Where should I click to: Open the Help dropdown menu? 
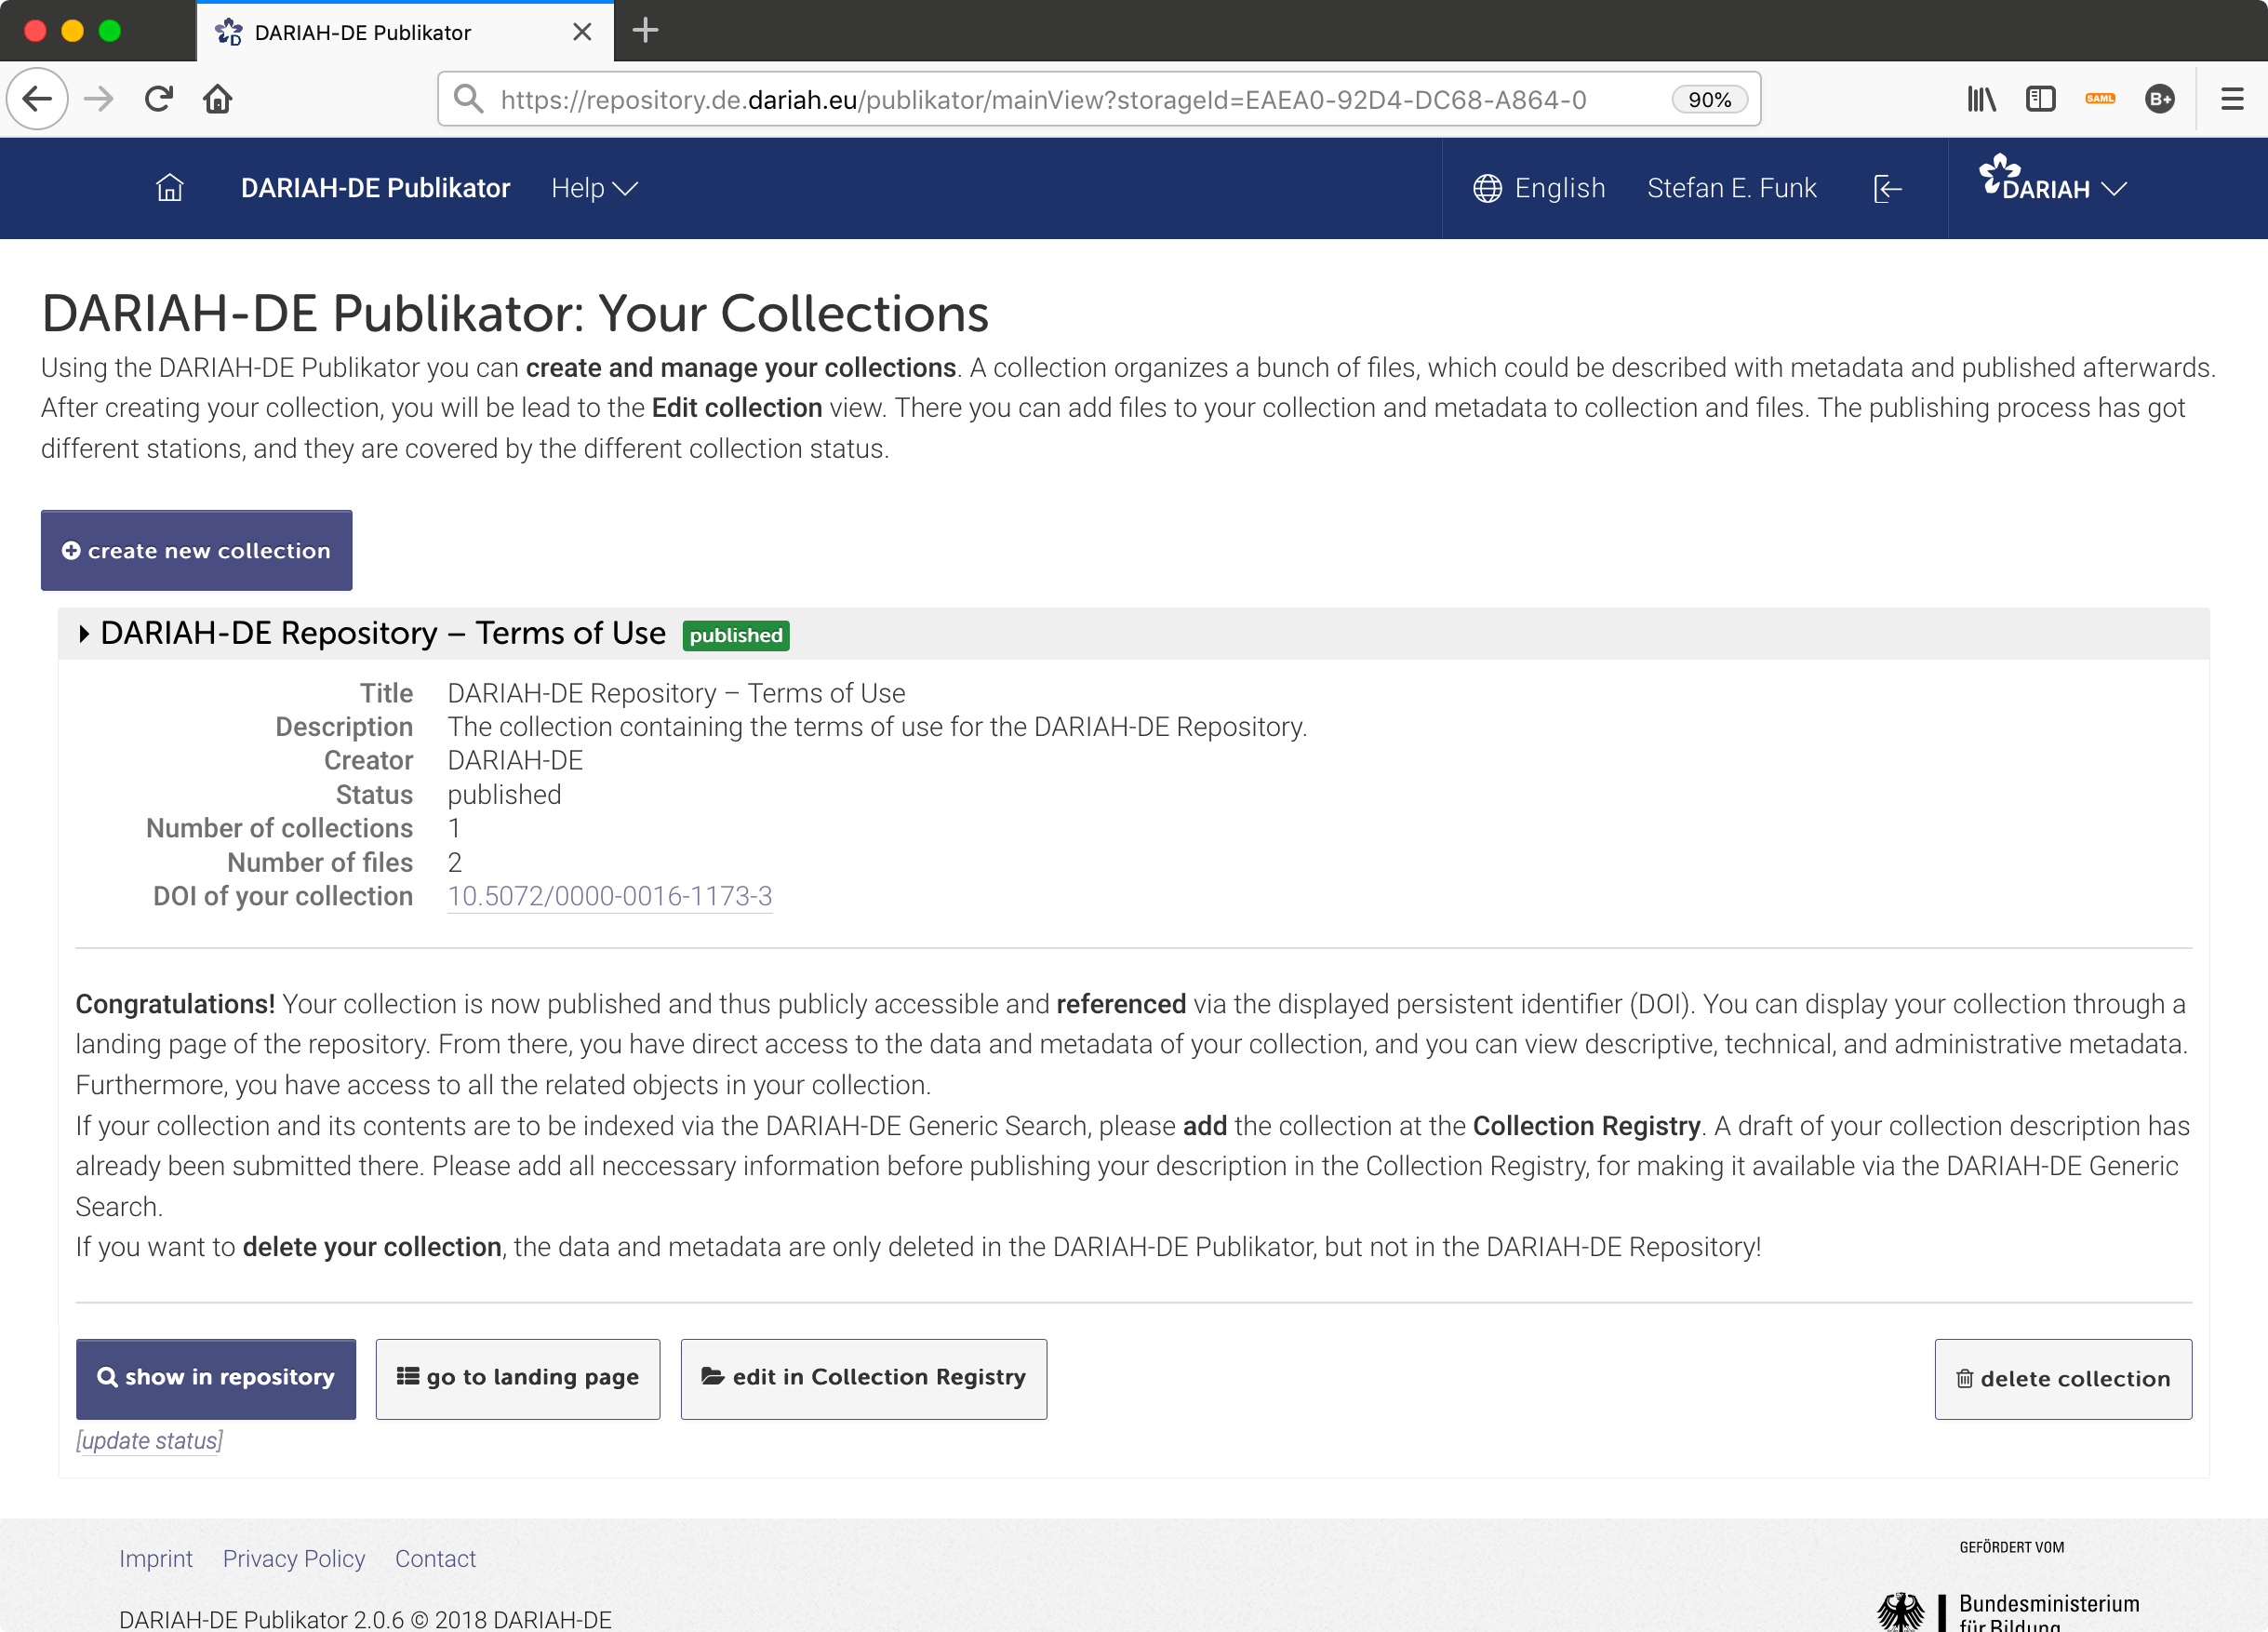(593, 187)
